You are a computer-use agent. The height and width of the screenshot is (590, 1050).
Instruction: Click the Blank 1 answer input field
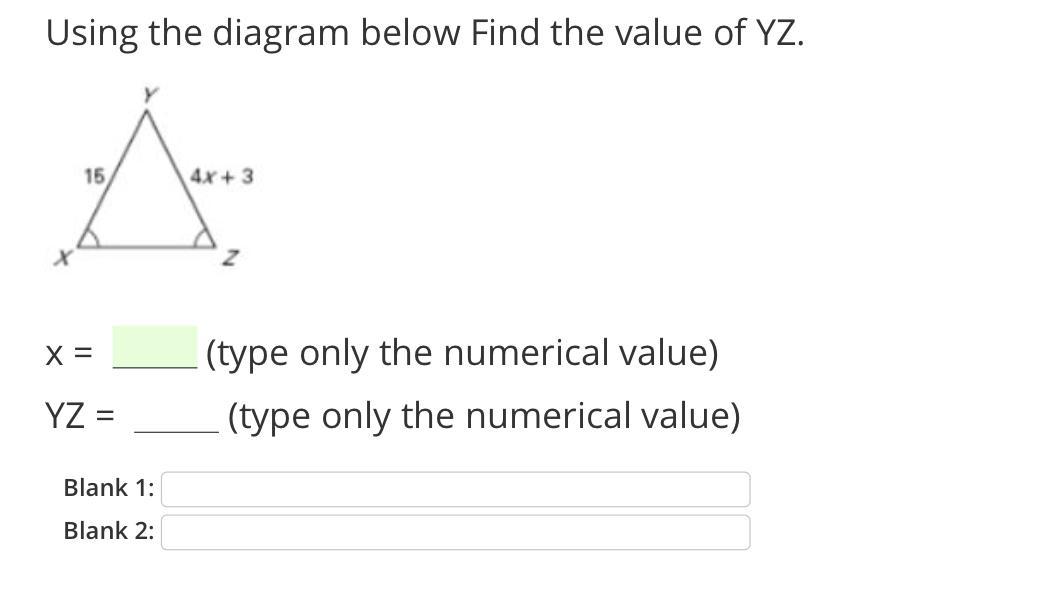[x=455, y=489]
